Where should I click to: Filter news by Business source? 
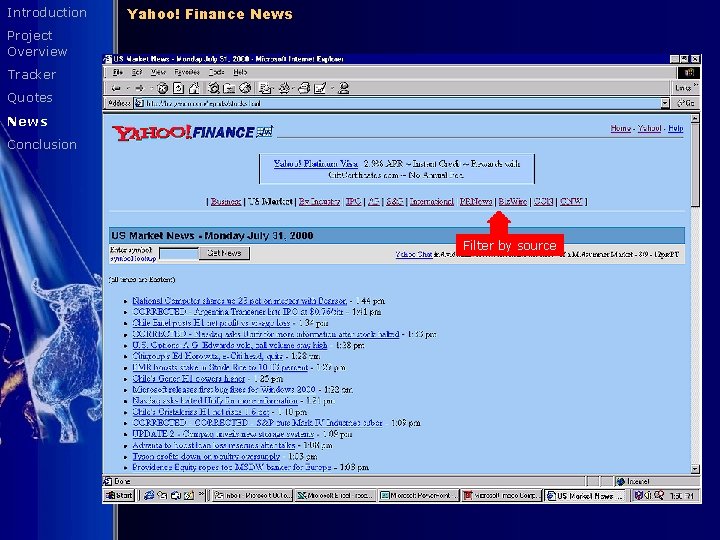tap(225, 201)
